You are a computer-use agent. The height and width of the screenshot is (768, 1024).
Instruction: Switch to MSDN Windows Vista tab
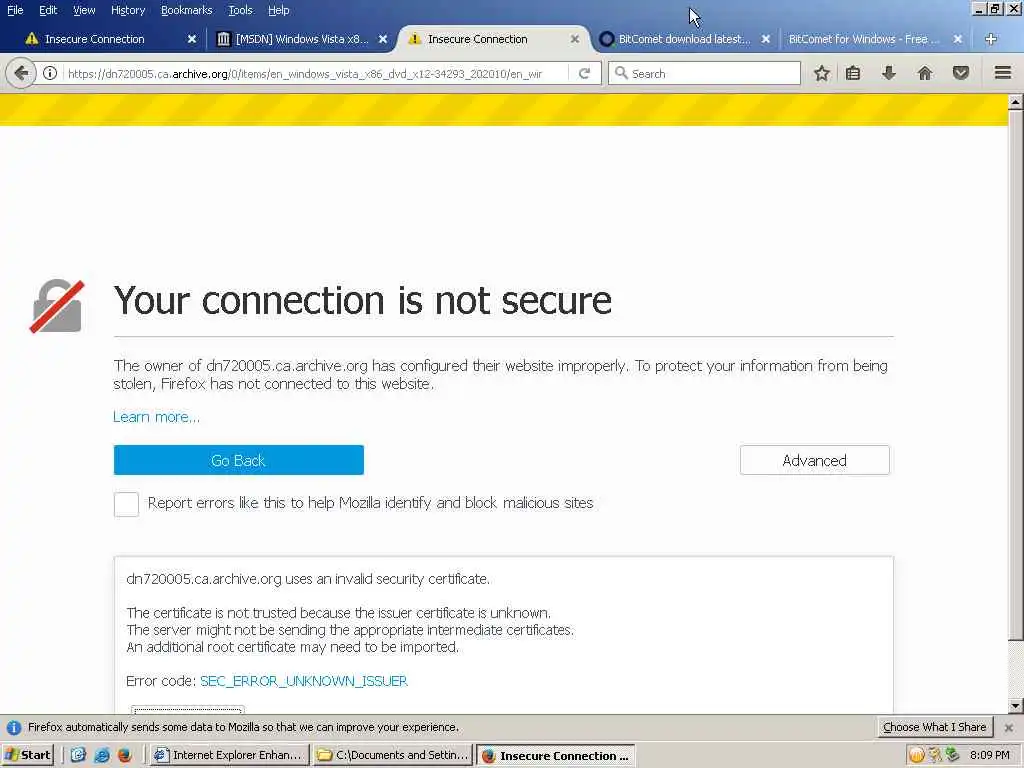(302, 39)
